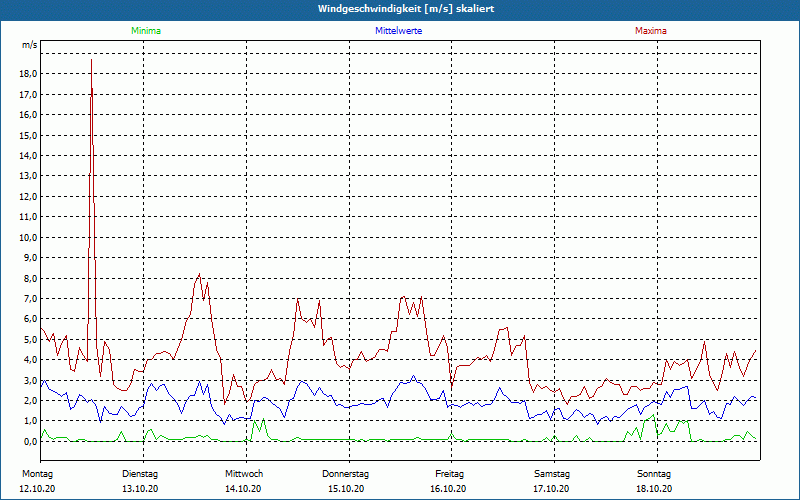Screen dimensions: 800x500
Task: Click the 14,0 y-axis value
Action: click(28, 156)
